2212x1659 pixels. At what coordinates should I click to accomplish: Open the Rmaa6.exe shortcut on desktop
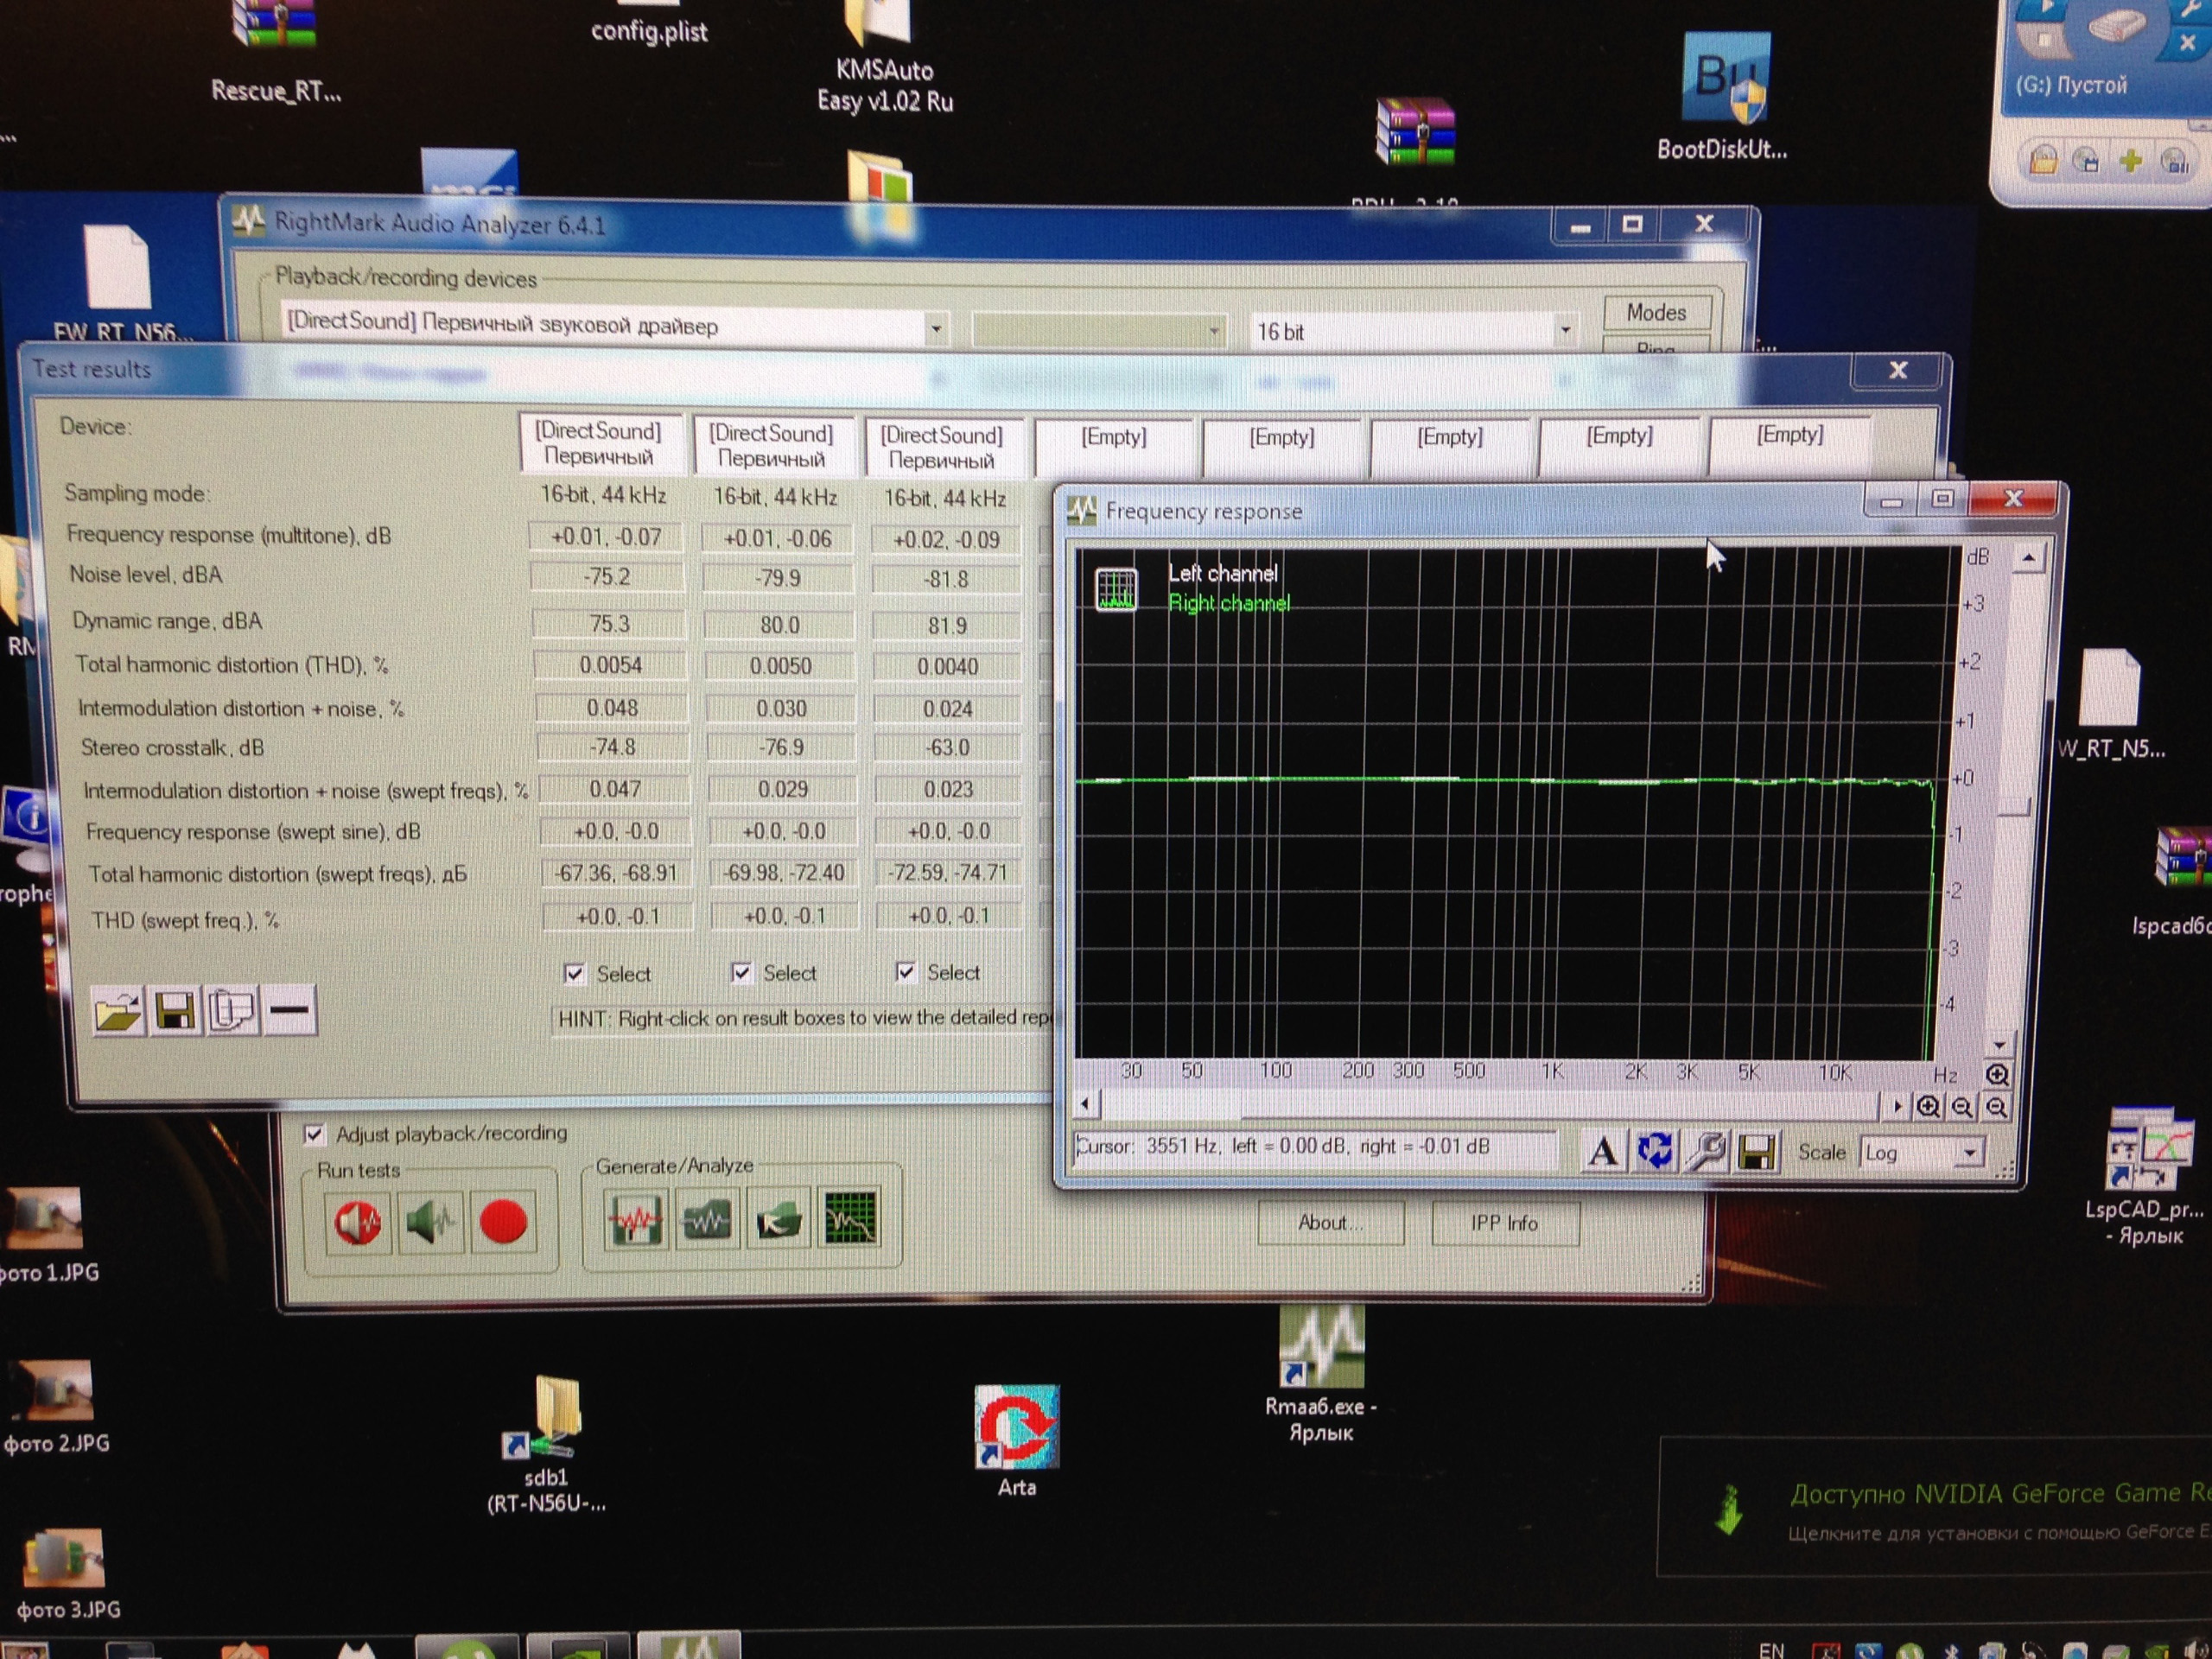(1321, 1375)
